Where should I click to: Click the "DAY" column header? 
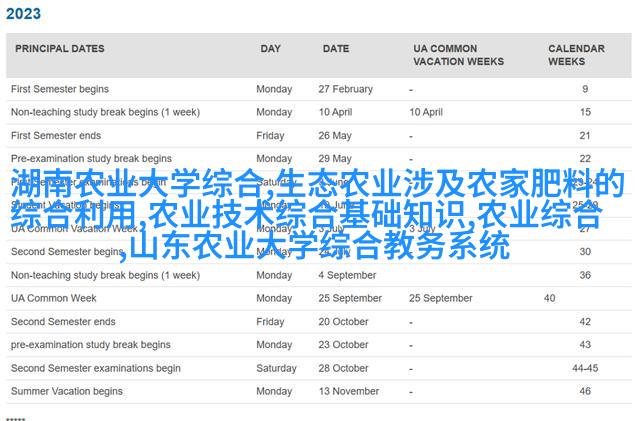click(x=271, y=49)
